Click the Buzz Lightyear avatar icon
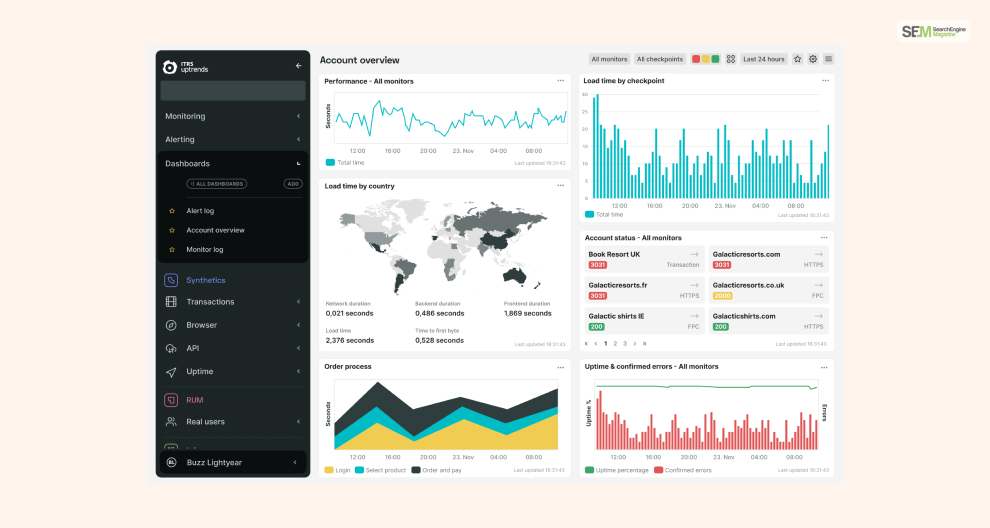 click(171, 462)
